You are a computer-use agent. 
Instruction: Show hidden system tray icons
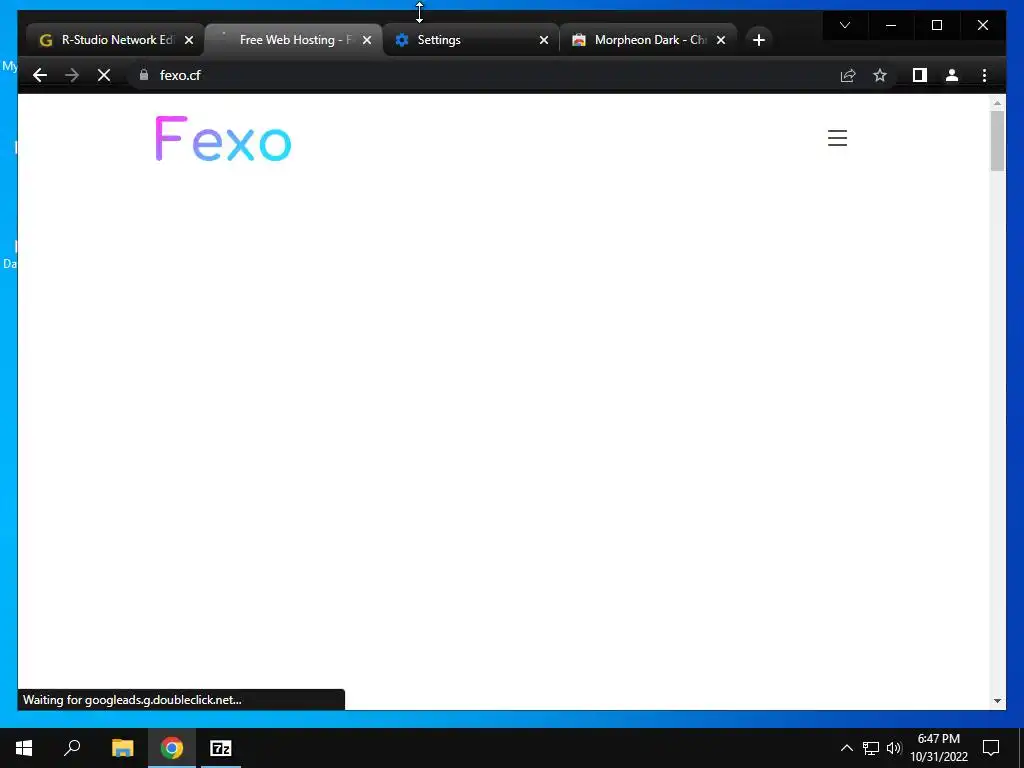pyautogui.click(x=846, y=748)
